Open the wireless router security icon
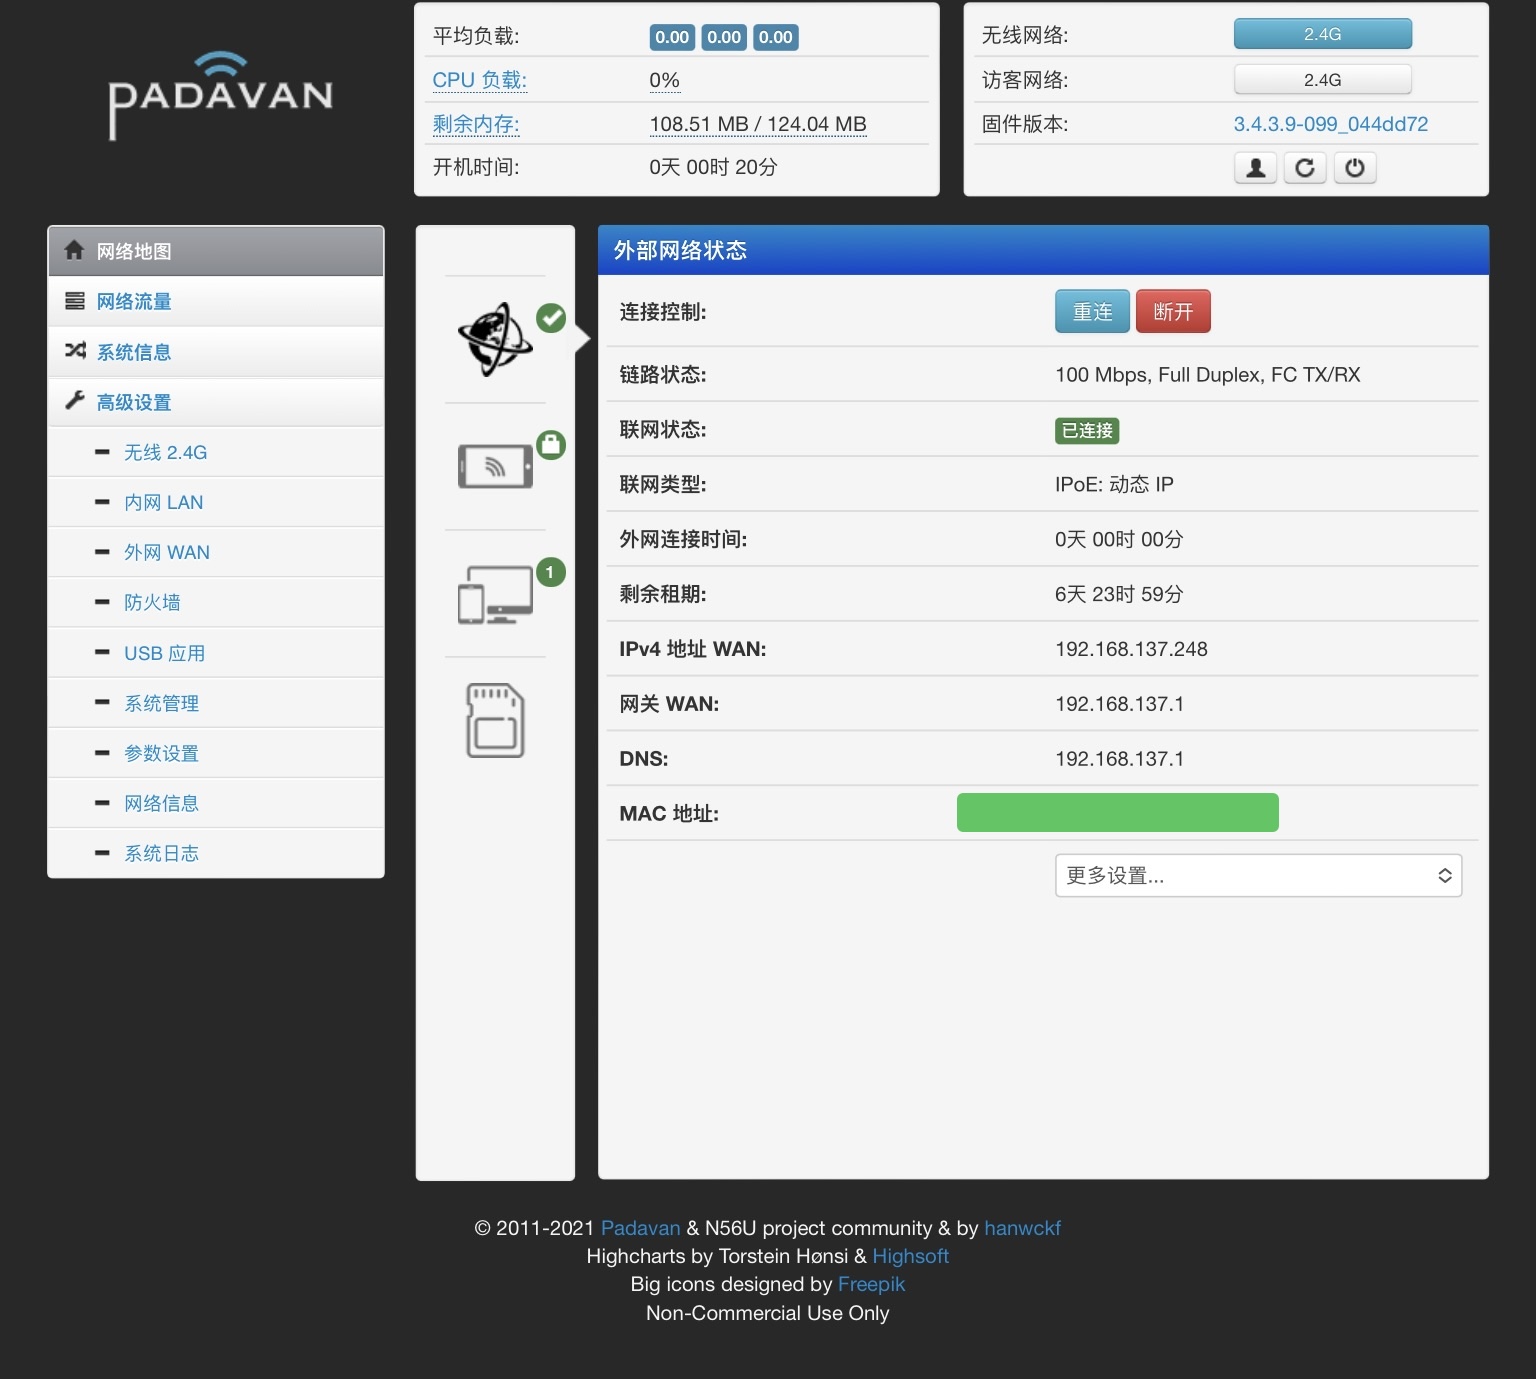The image size is (1536, 1379). (x=495, y=466)
